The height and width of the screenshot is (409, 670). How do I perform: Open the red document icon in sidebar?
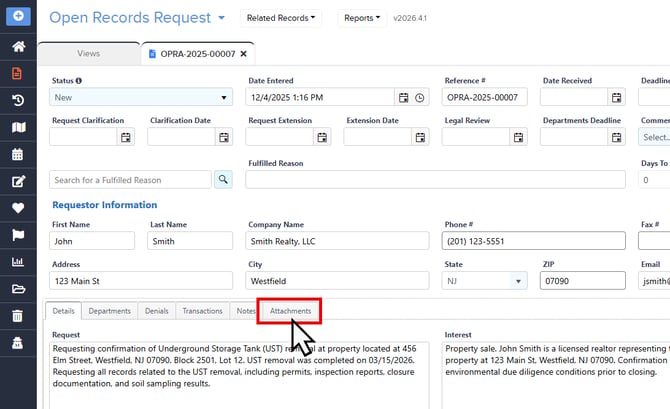(17, 74)
